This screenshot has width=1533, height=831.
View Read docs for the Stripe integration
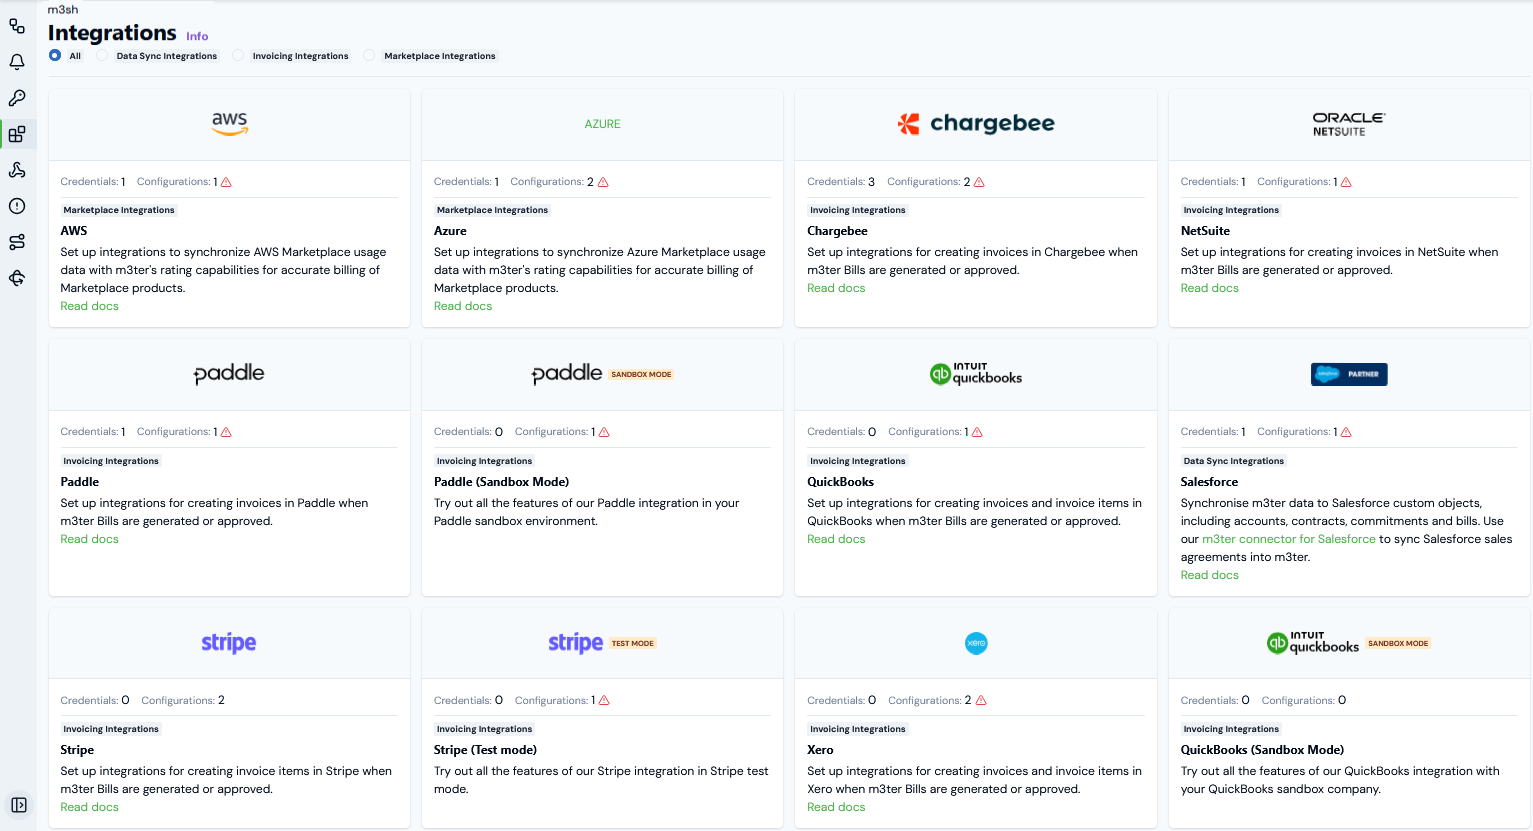tap(89, 807)
